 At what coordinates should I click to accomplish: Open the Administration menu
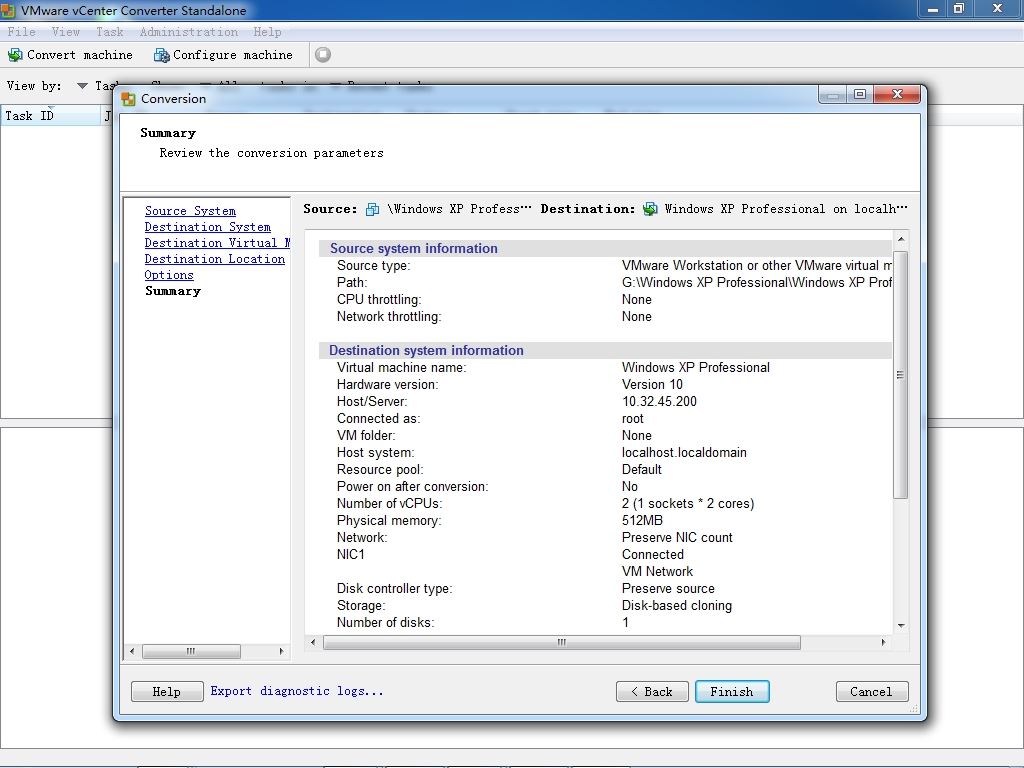pyautogui.click(x=189, y=31)
